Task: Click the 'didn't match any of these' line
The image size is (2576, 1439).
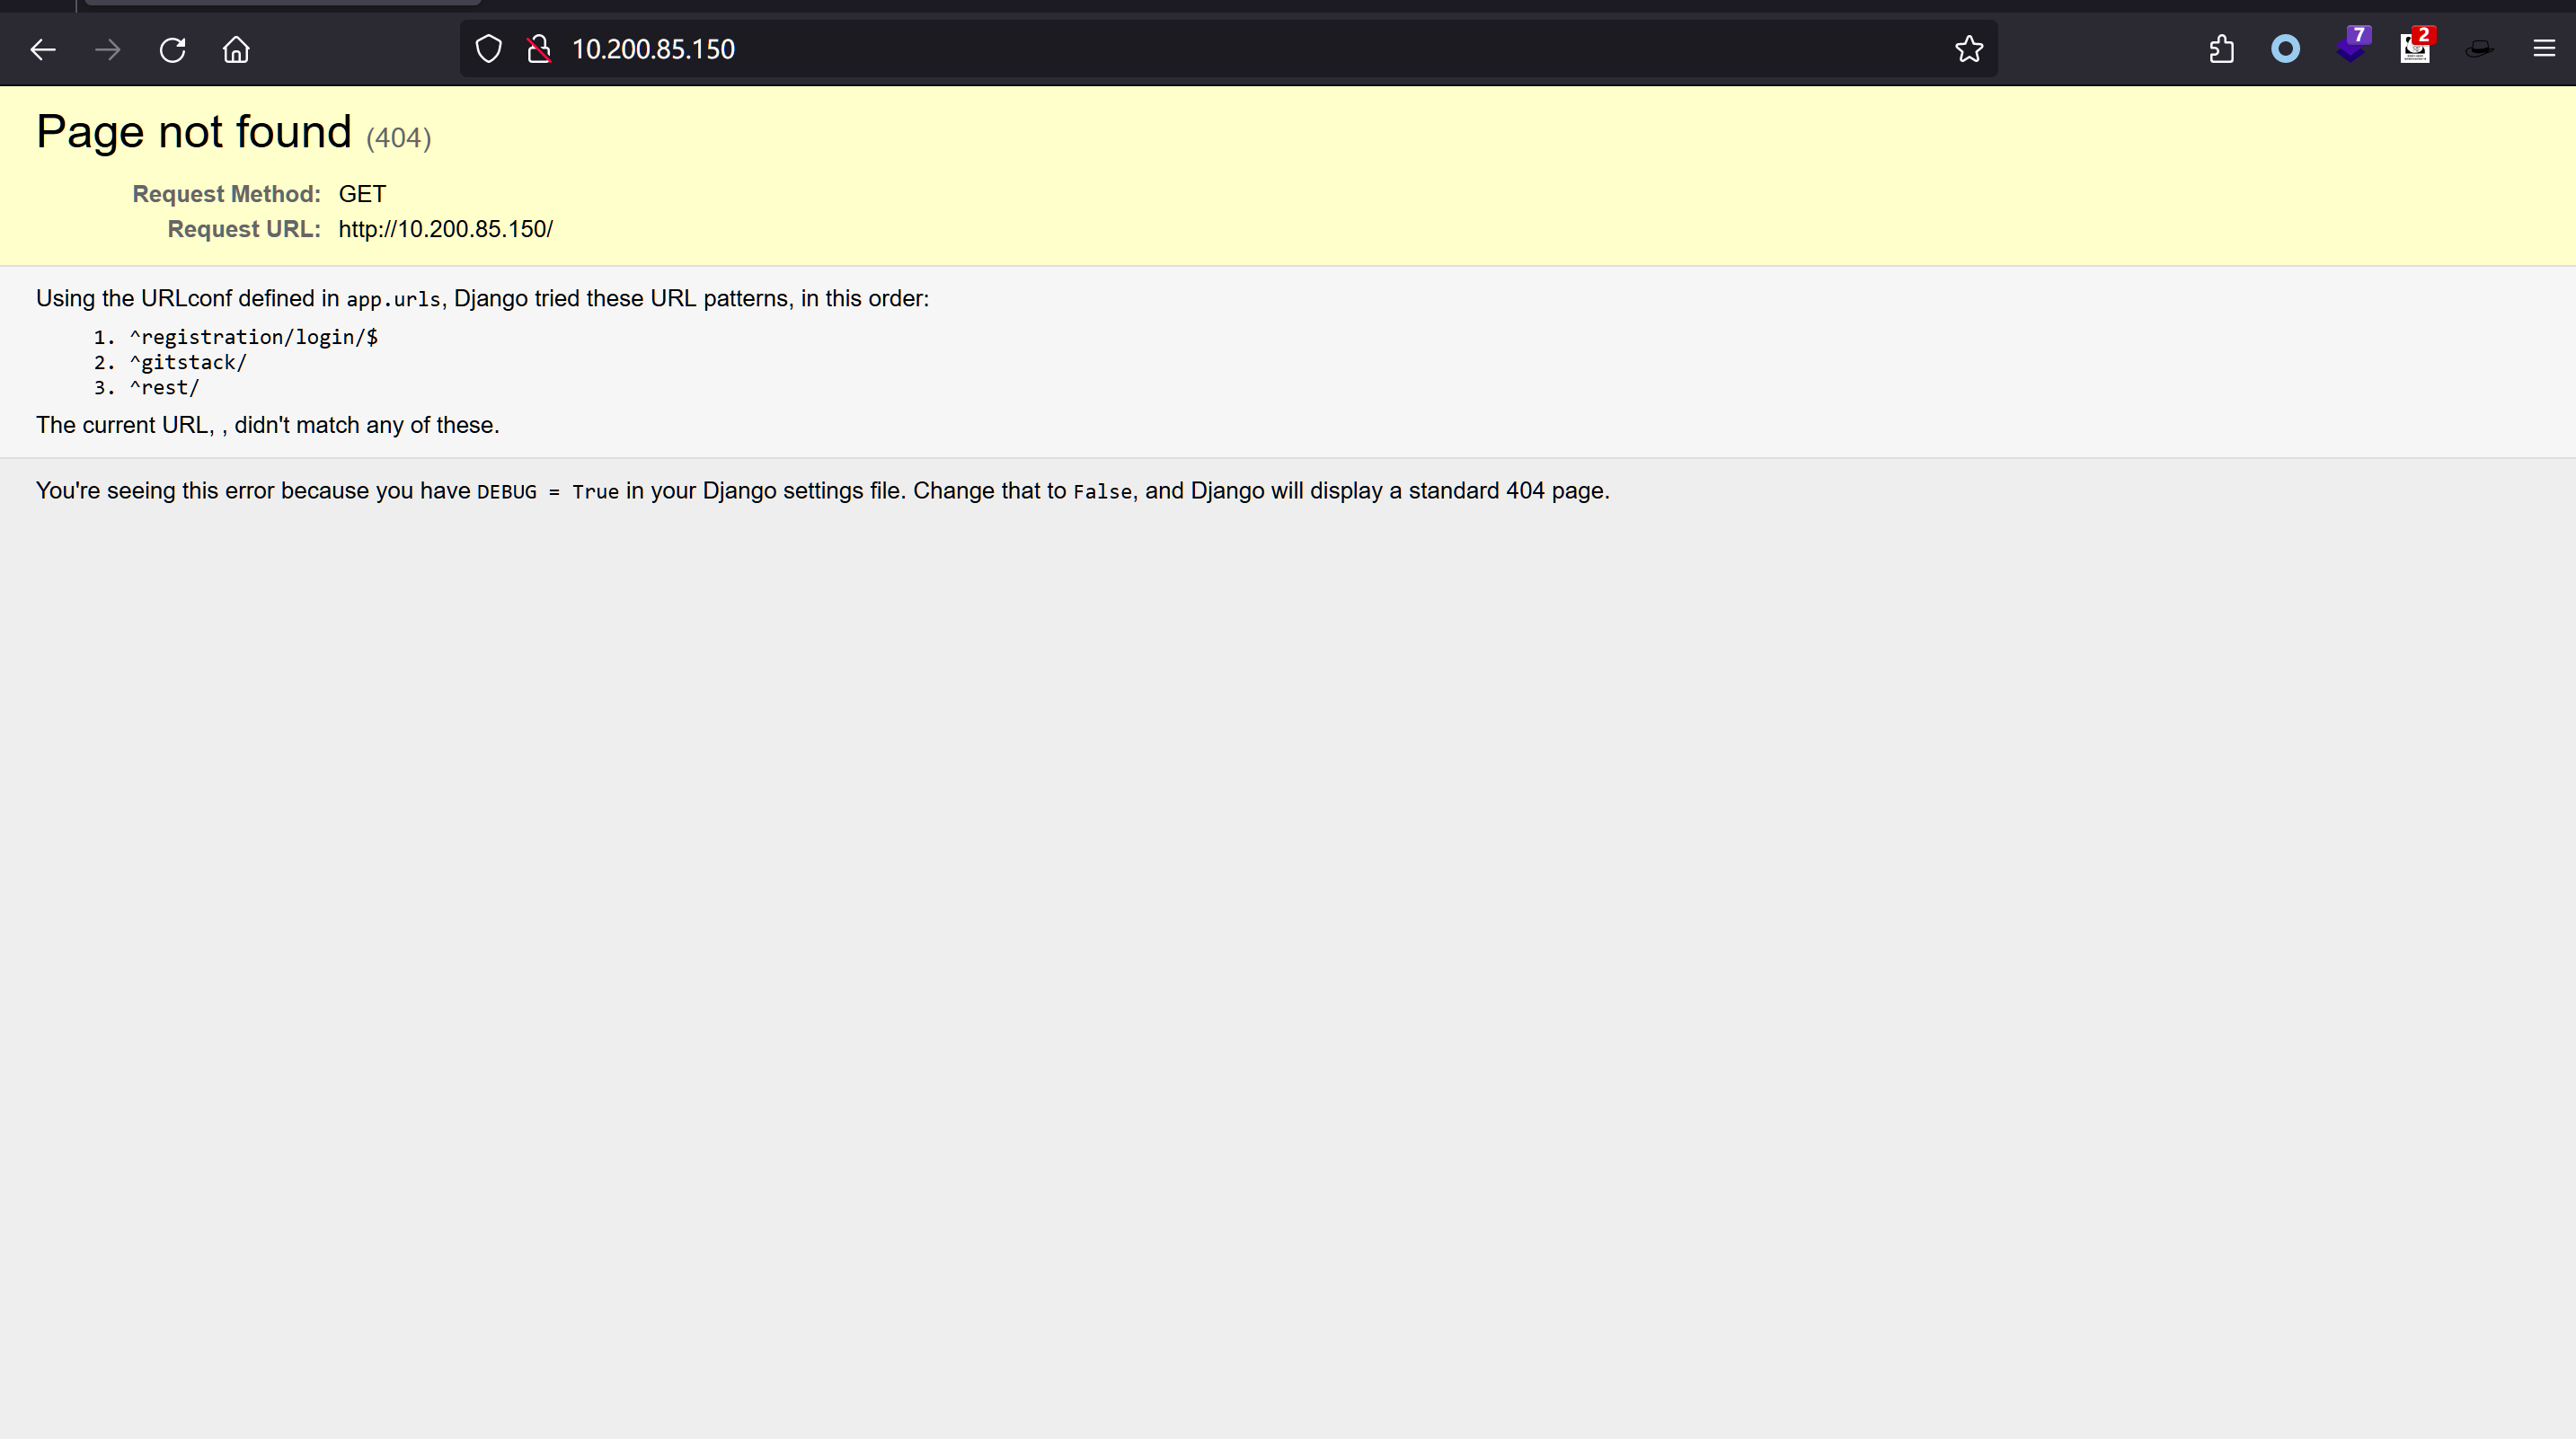Action: [267, 425]
